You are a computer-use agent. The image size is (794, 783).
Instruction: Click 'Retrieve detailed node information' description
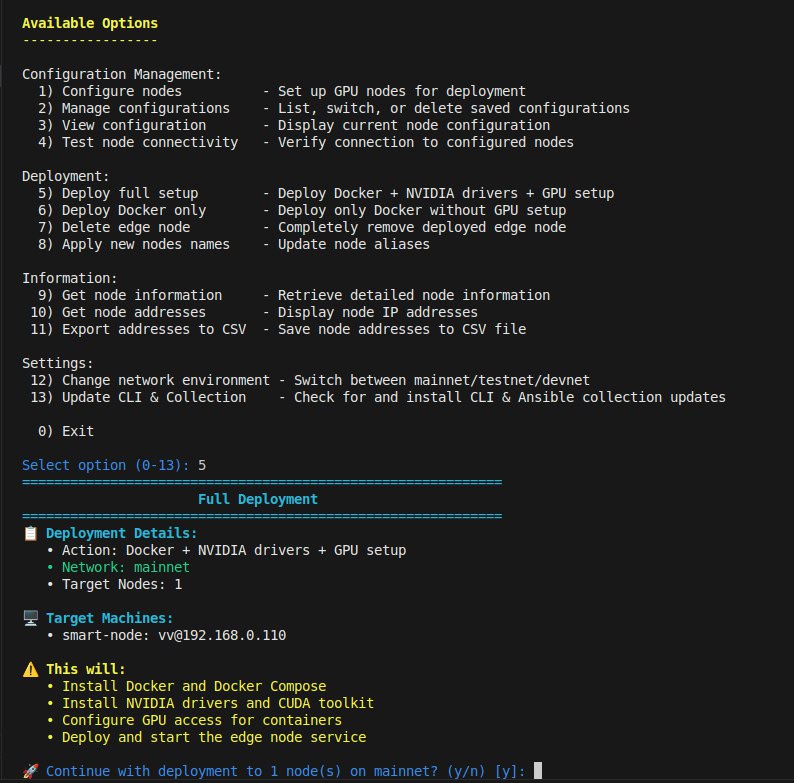coord(414,295)
